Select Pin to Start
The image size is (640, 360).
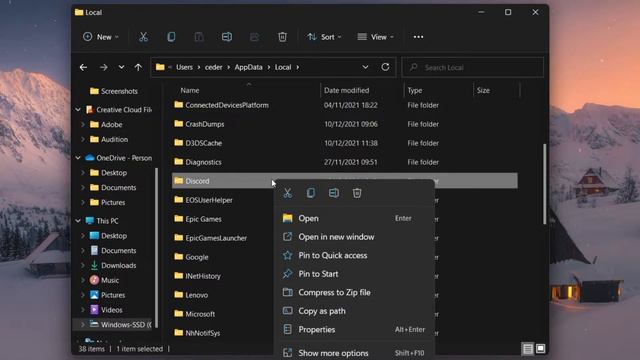point(355,274)
